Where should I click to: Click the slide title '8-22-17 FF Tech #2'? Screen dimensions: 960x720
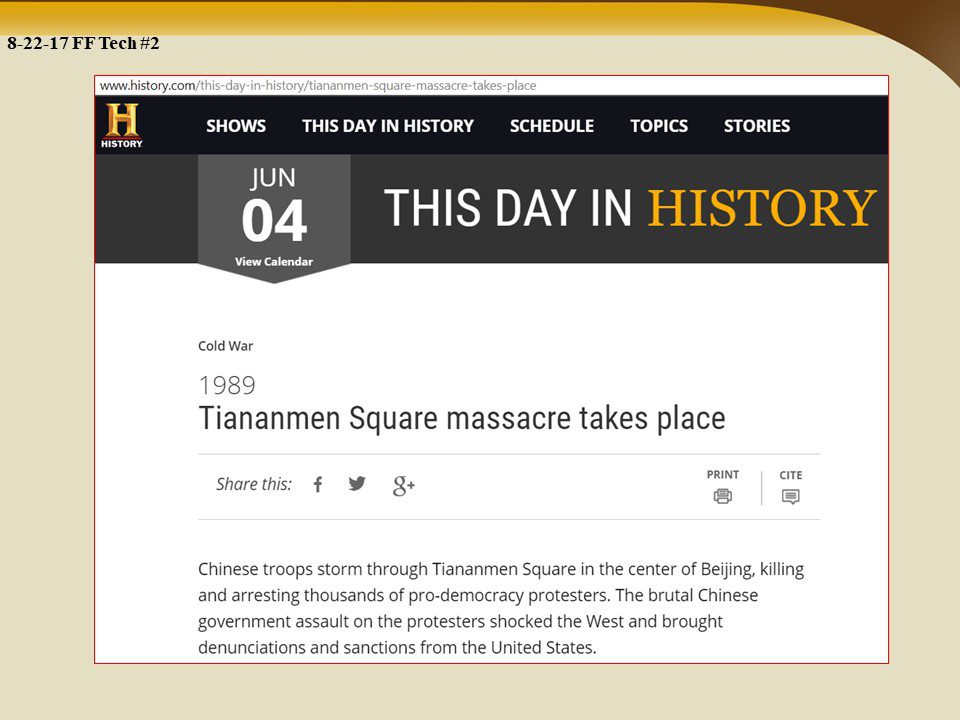point(83,43)
